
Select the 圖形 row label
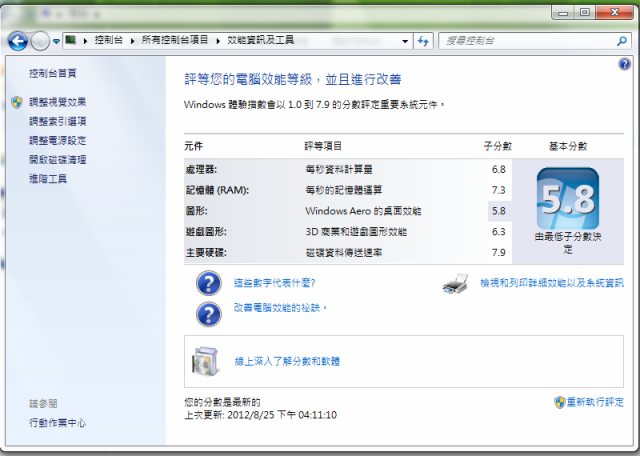click(x=196, y=211)
